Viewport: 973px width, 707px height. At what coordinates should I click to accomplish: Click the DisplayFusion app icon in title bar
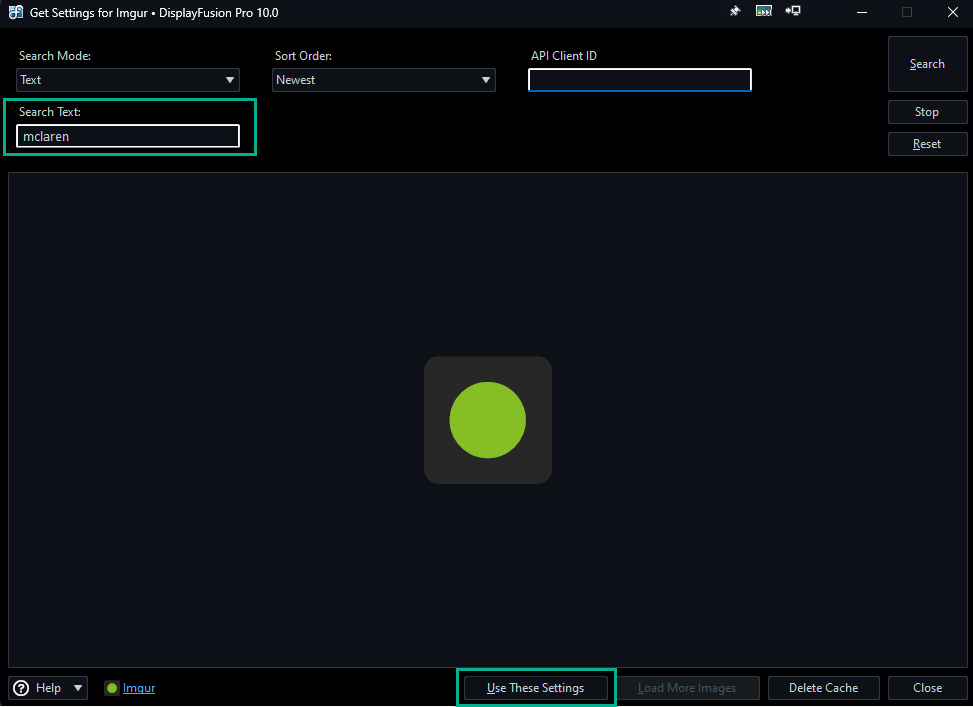coord(16,13)
